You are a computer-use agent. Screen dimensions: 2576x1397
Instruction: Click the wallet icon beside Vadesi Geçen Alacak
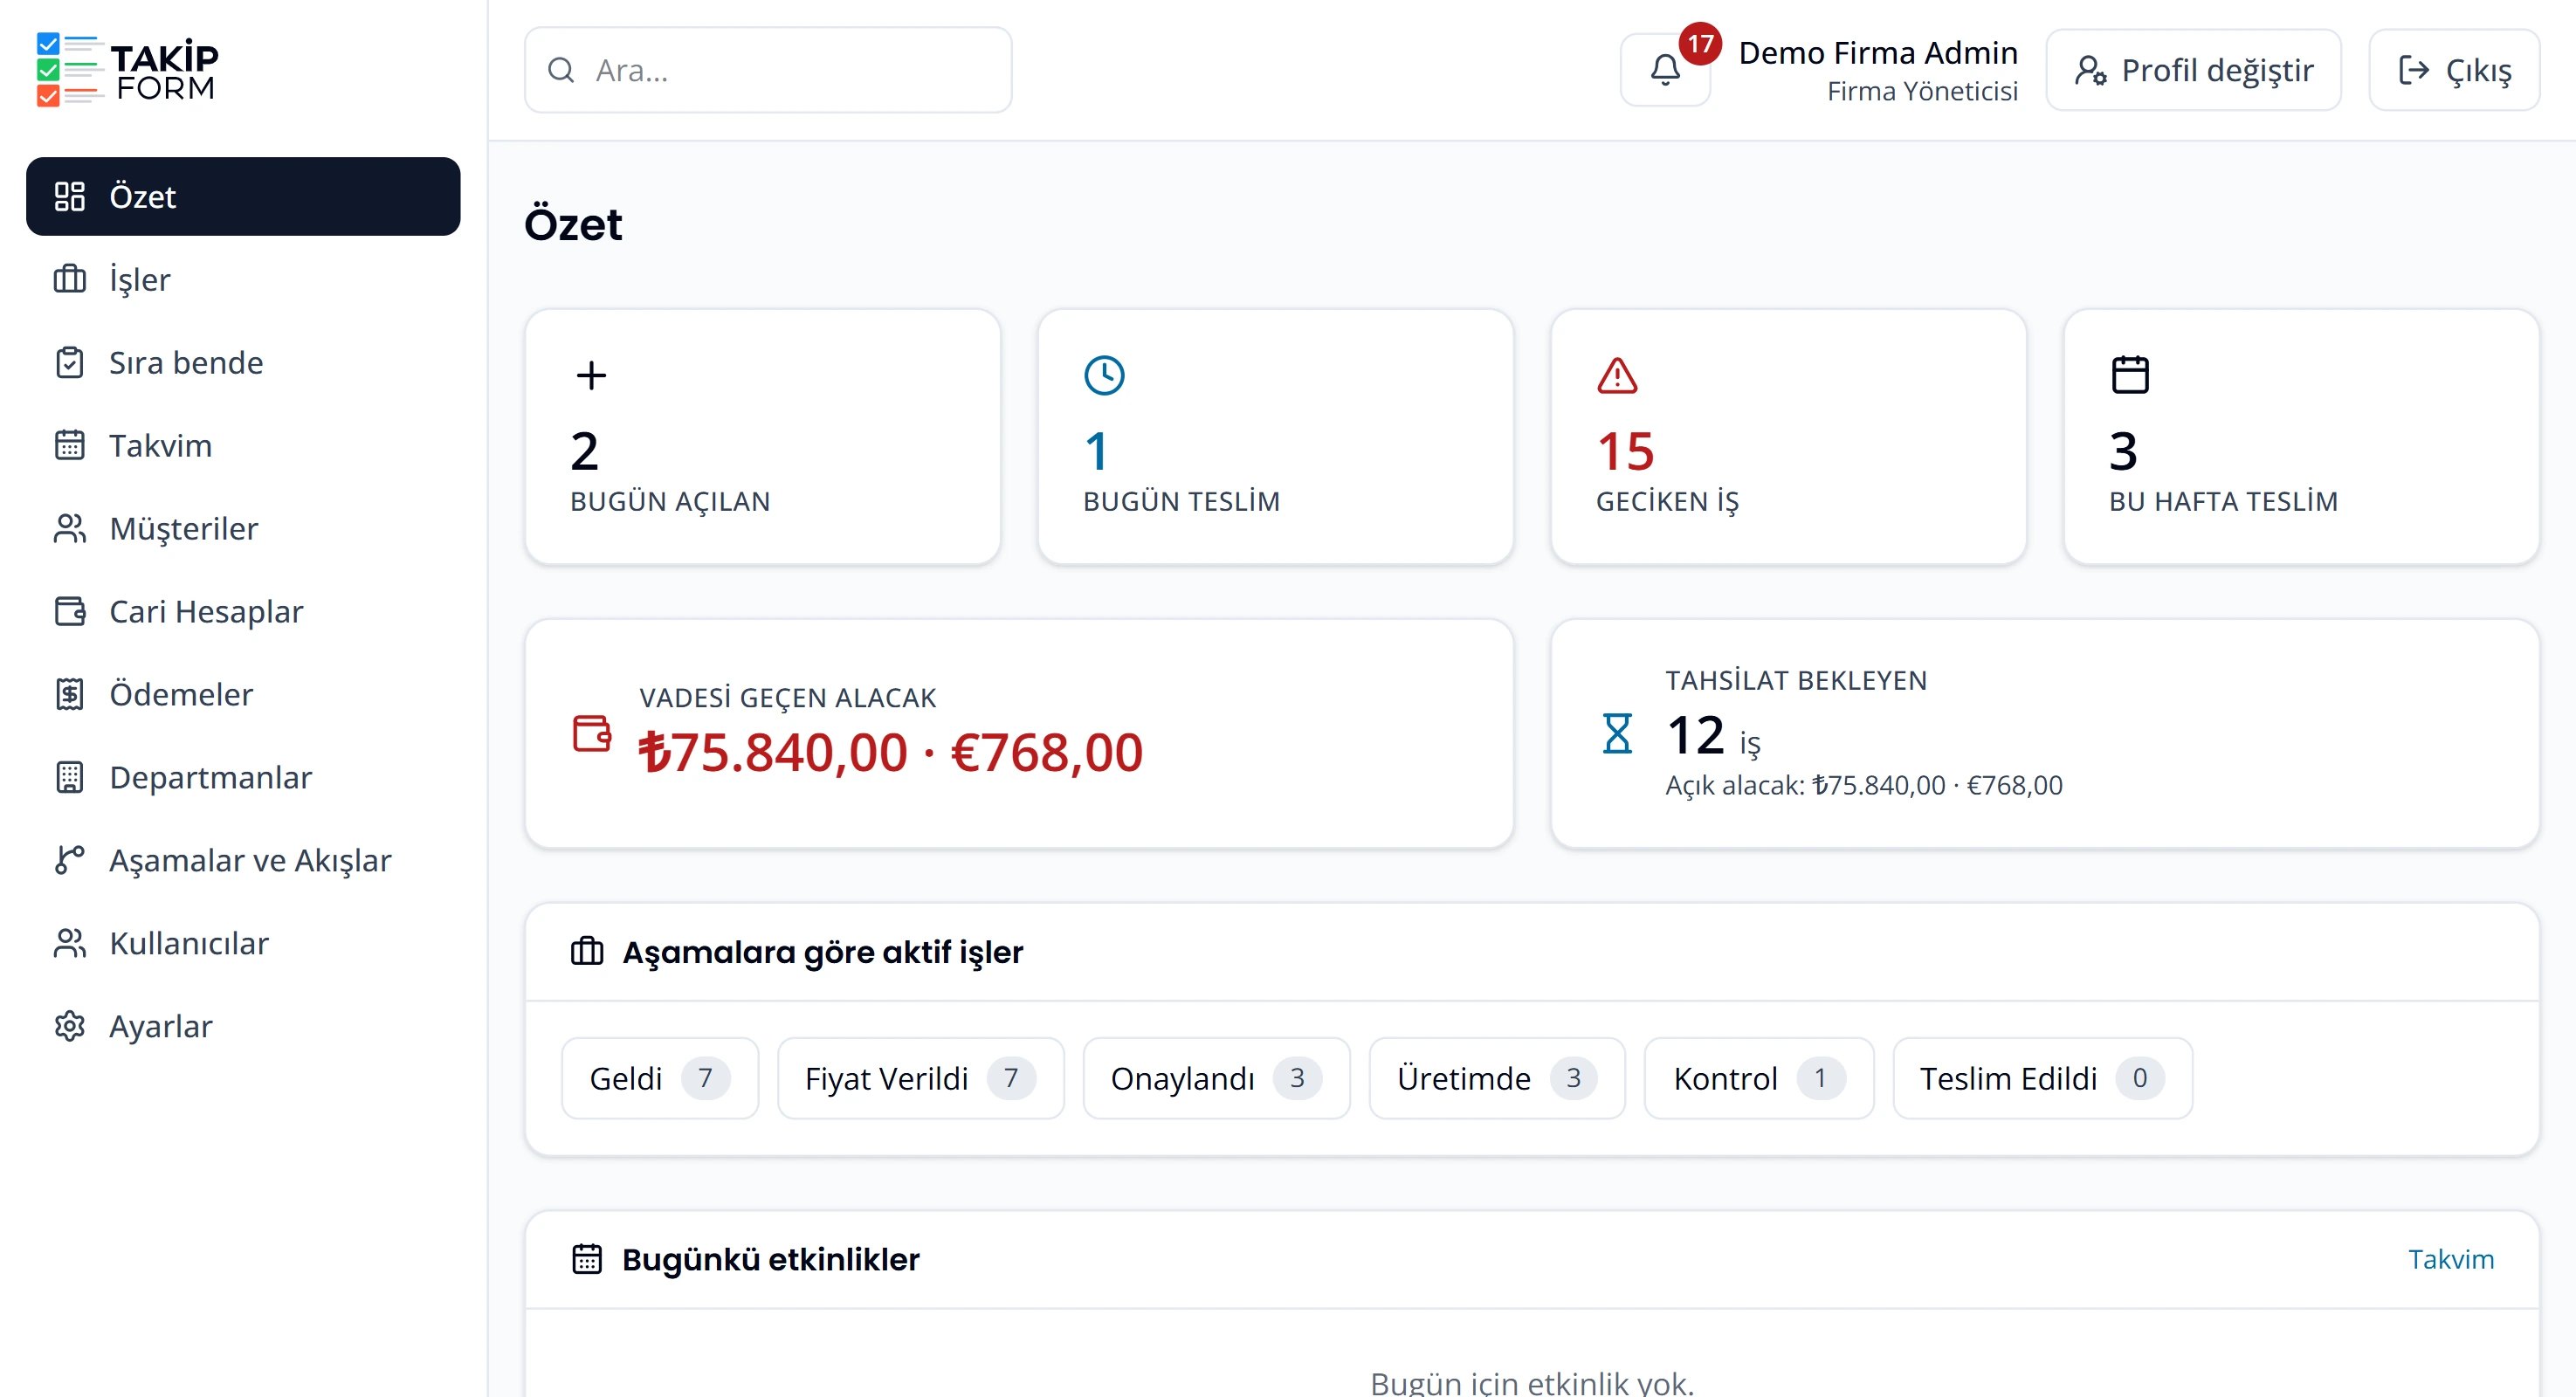(592, 733)
